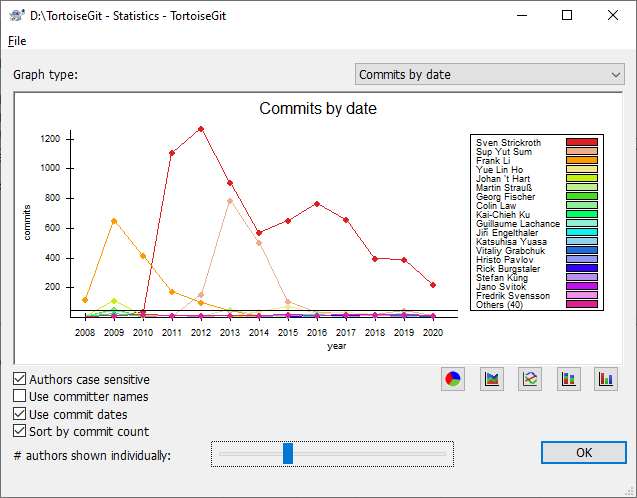Click 'Stefan Küng' legend label
The image size is (637, 498).
point(502,278)
